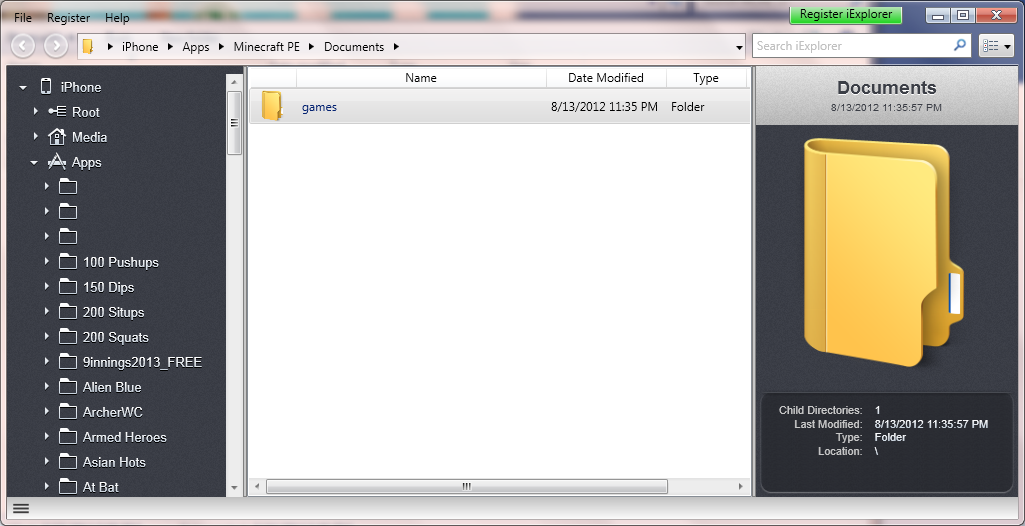Click the iPhone device icon
This screenshot has width=1025, height=526.
46,87
